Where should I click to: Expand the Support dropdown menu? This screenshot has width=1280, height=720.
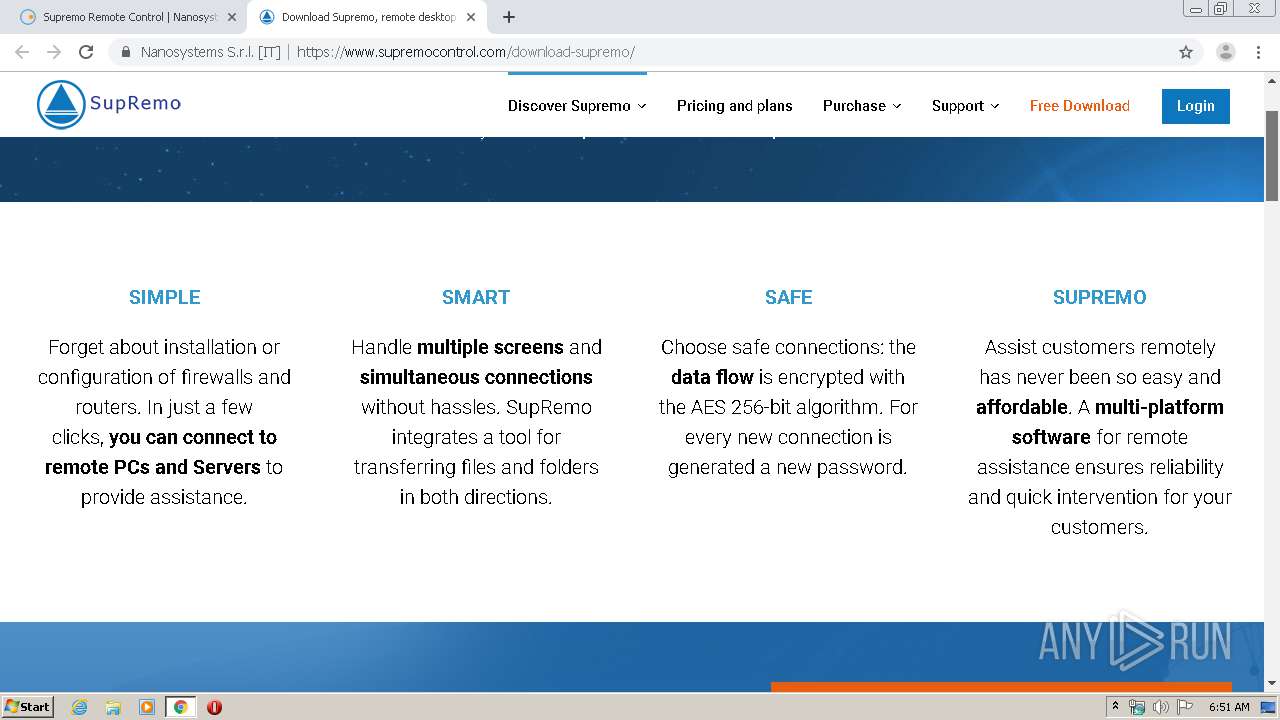coord(965,106)
